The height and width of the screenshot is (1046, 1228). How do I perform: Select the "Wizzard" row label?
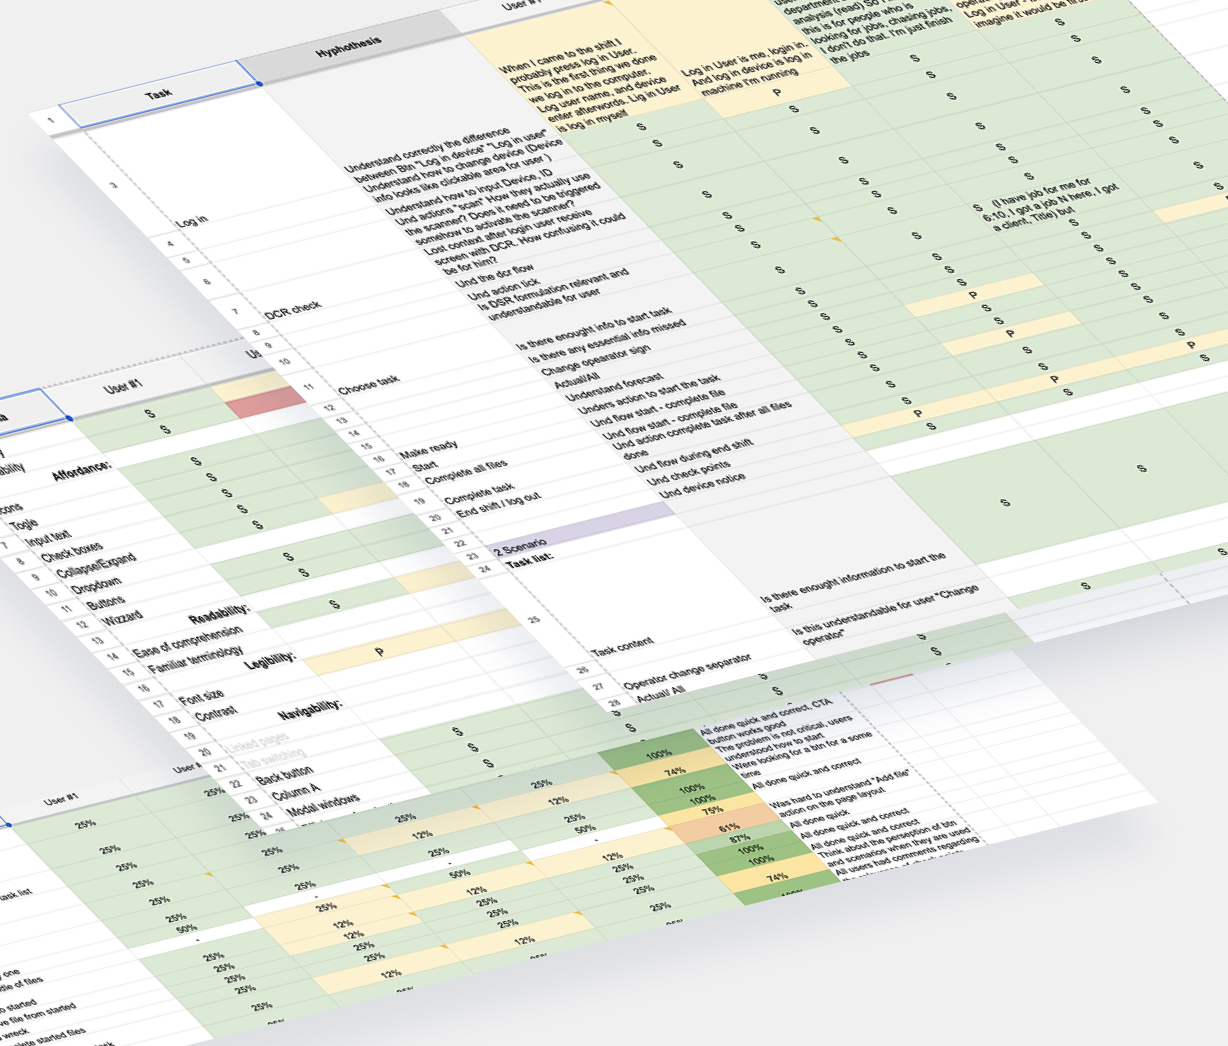pyautogui.click(x=122, y=617)
